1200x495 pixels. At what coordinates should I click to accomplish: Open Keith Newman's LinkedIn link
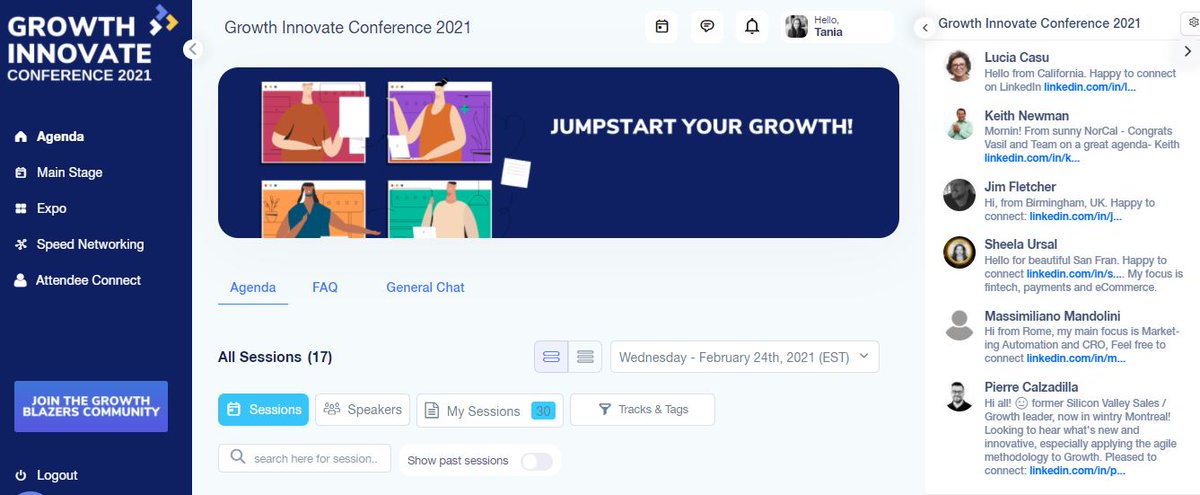1032,158
